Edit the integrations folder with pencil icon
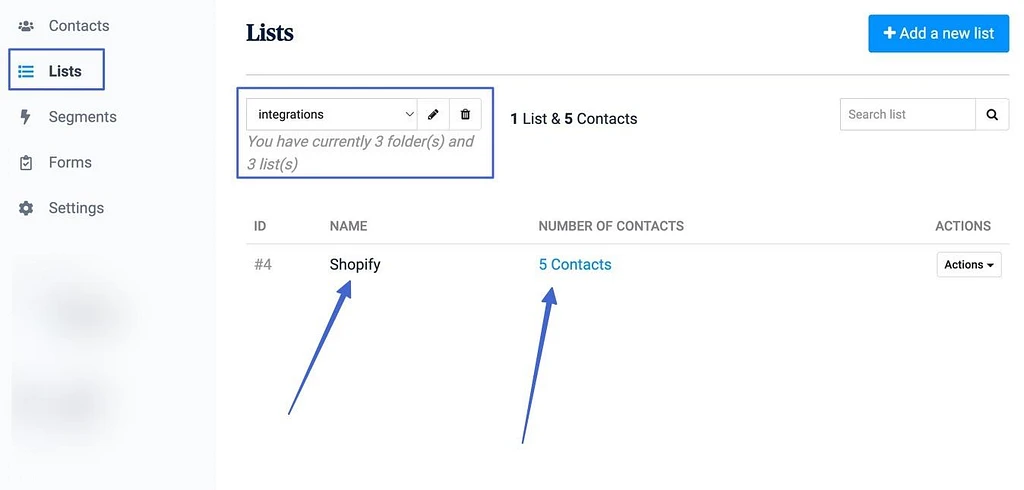The height and width of the screenshot is (490, 1024). (433, 114)
